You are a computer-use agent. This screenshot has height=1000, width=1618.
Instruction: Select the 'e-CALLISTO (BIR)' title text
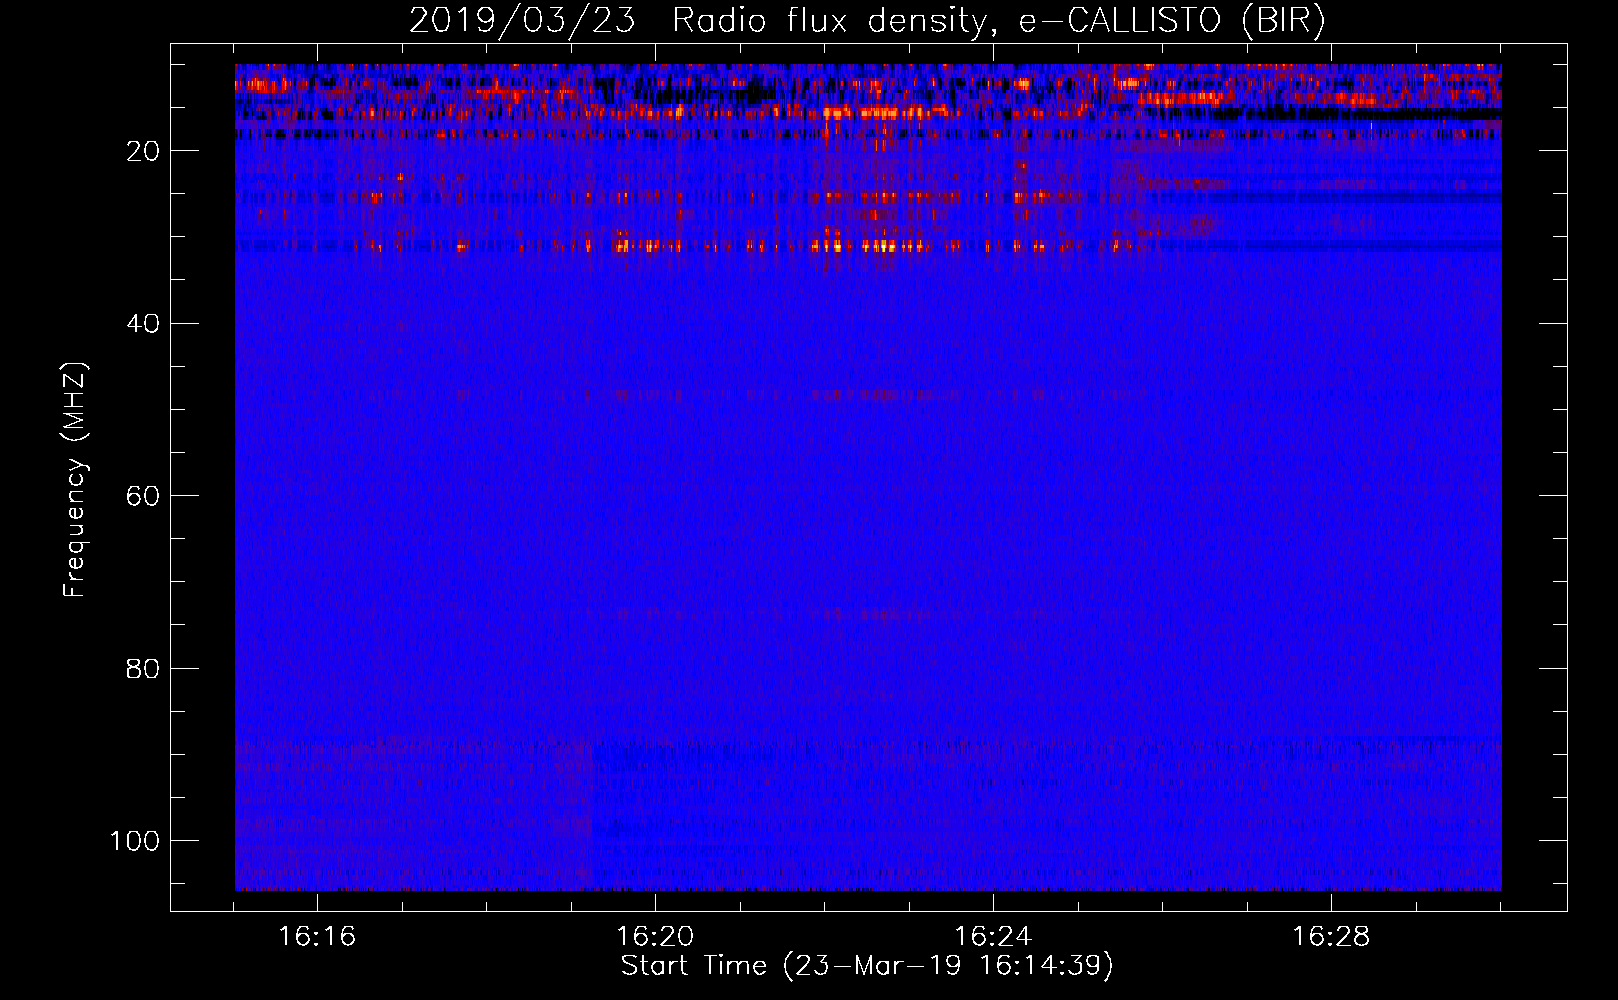click(1172, 21)
